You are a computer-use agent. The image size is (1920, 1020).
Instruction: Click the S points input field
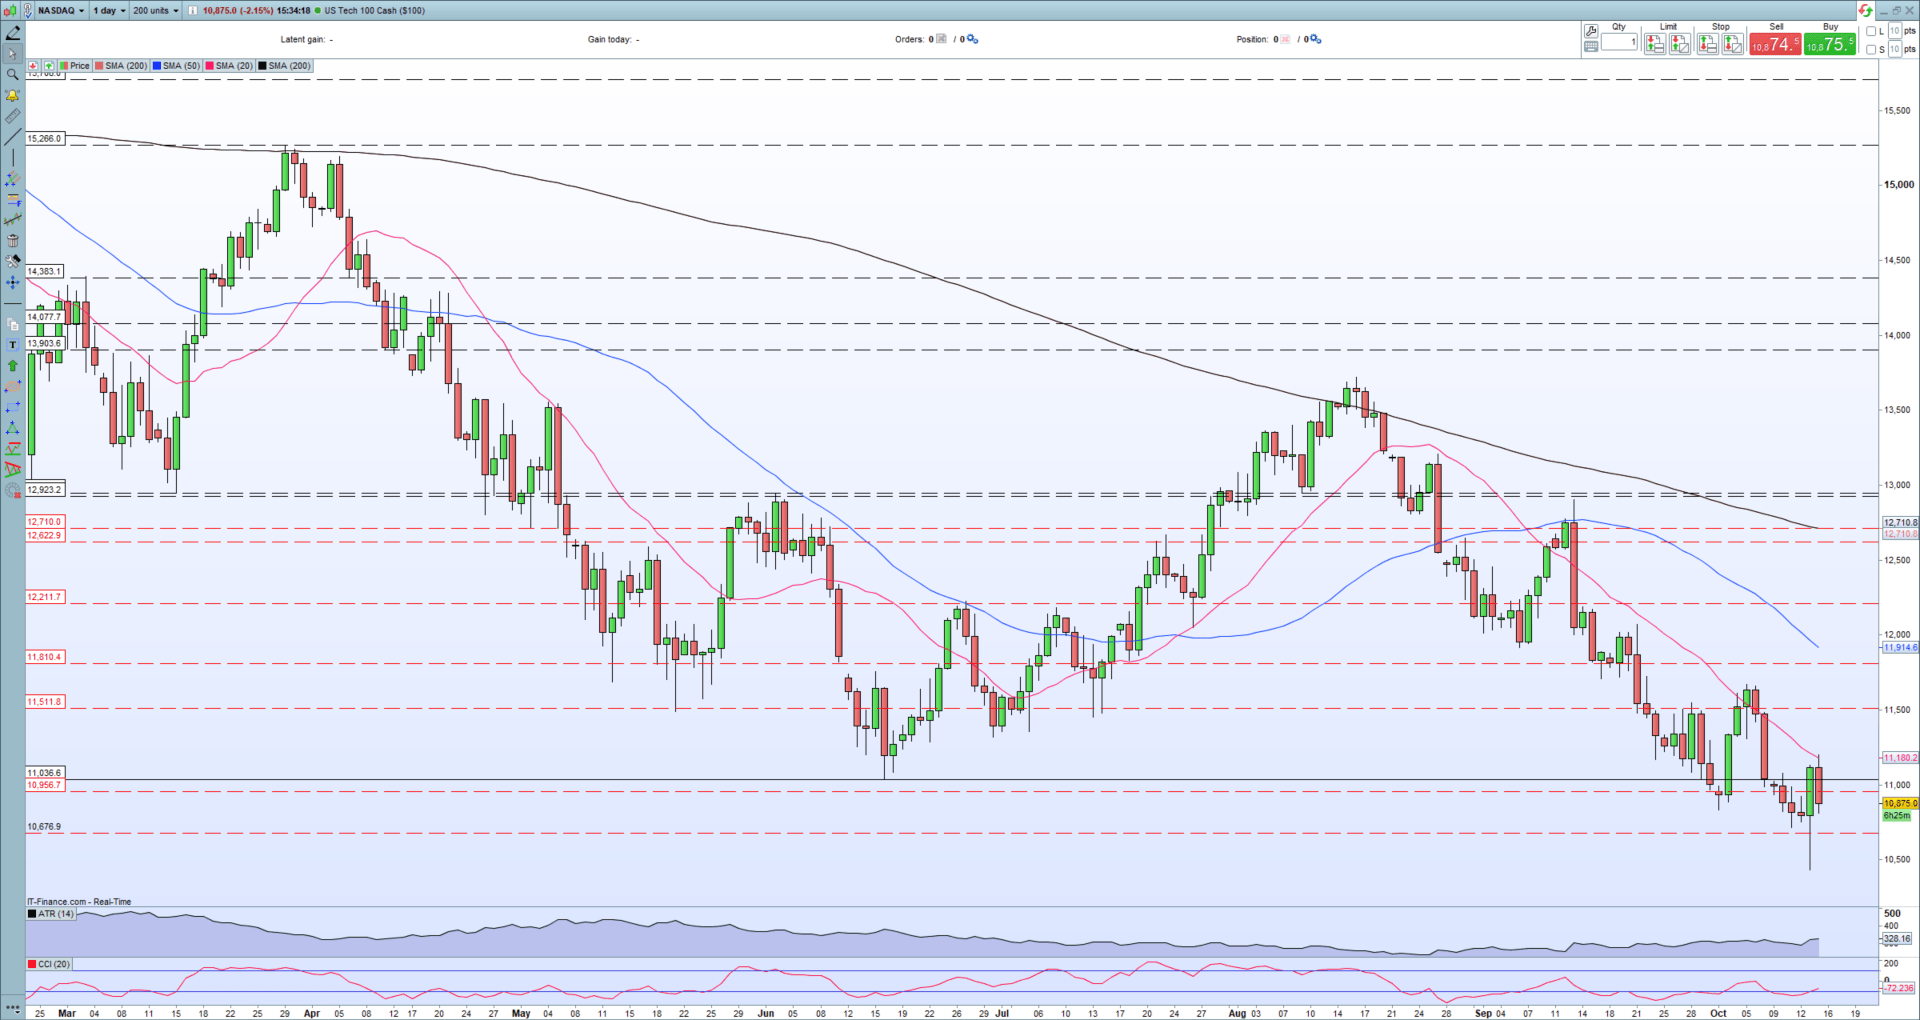pos(1894,49)
